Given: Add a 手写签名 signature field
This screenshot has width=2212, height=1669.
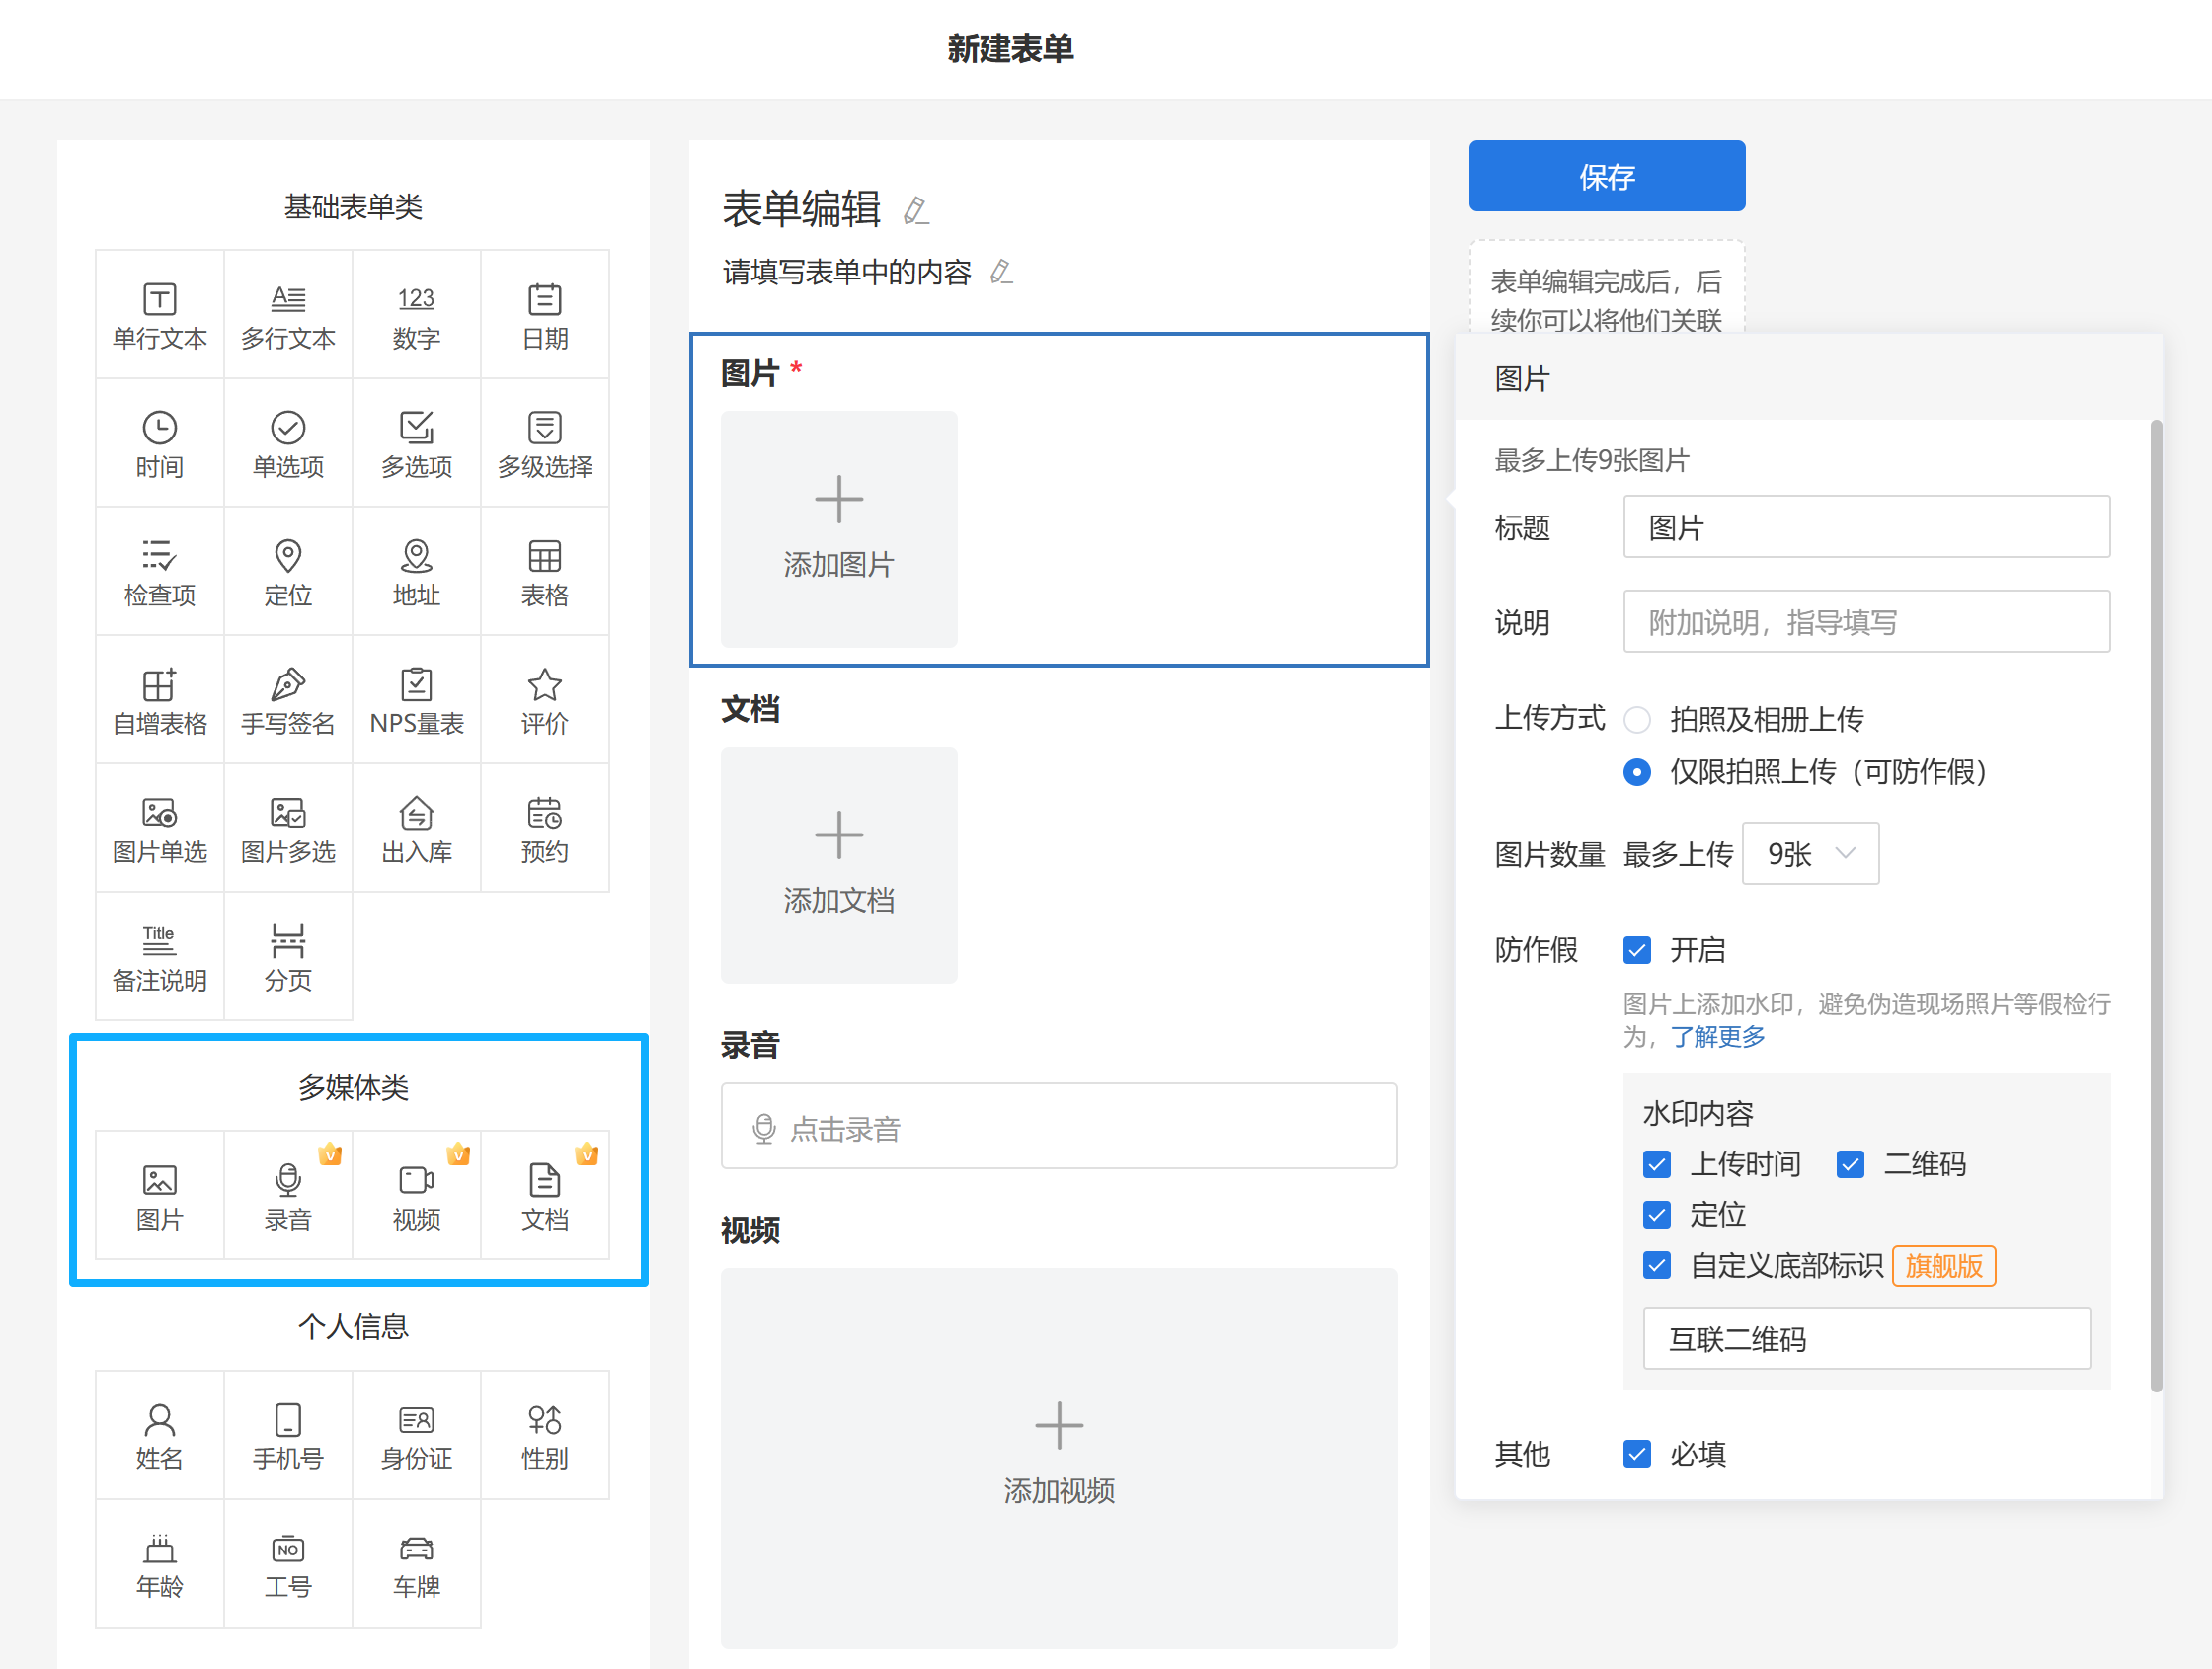Looking at the screenshot, I should (288, 700).
